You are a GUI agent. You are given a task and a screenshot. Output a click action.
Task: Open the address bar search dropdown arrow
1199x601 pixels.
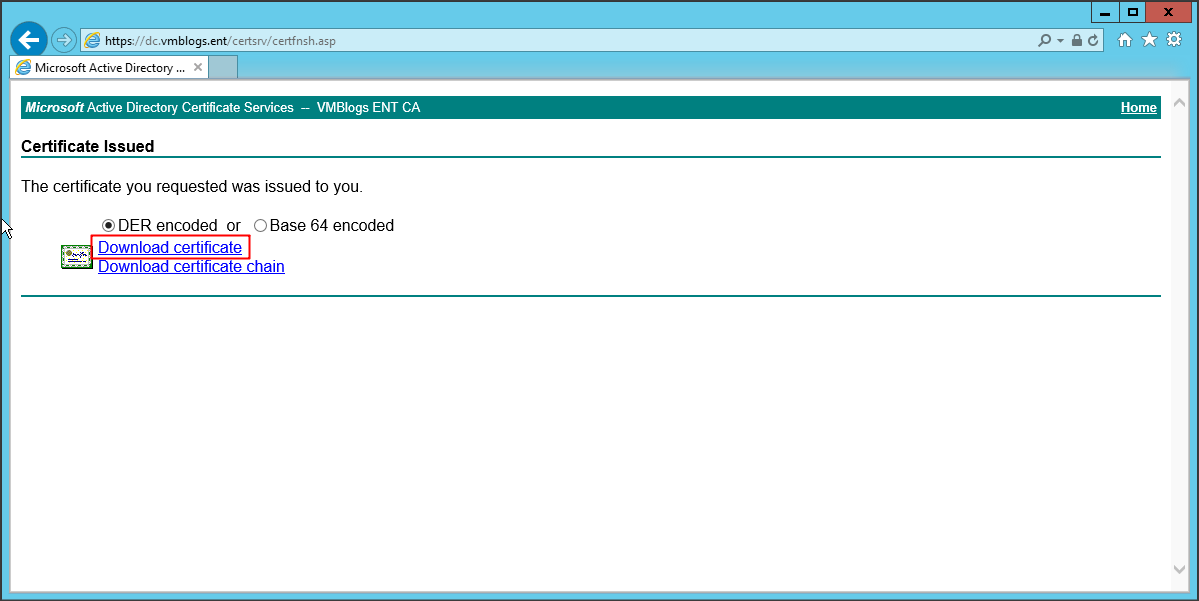(1060, 41)
